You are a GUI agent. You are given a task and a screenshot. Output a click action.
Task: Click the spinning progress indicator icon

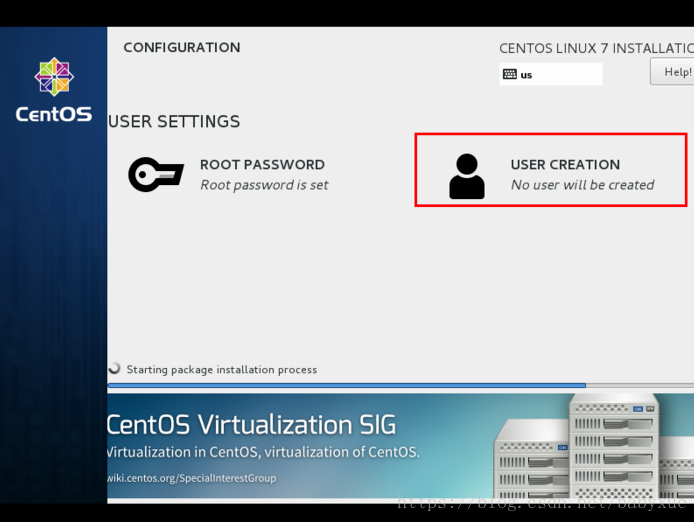tap(115, 368)
